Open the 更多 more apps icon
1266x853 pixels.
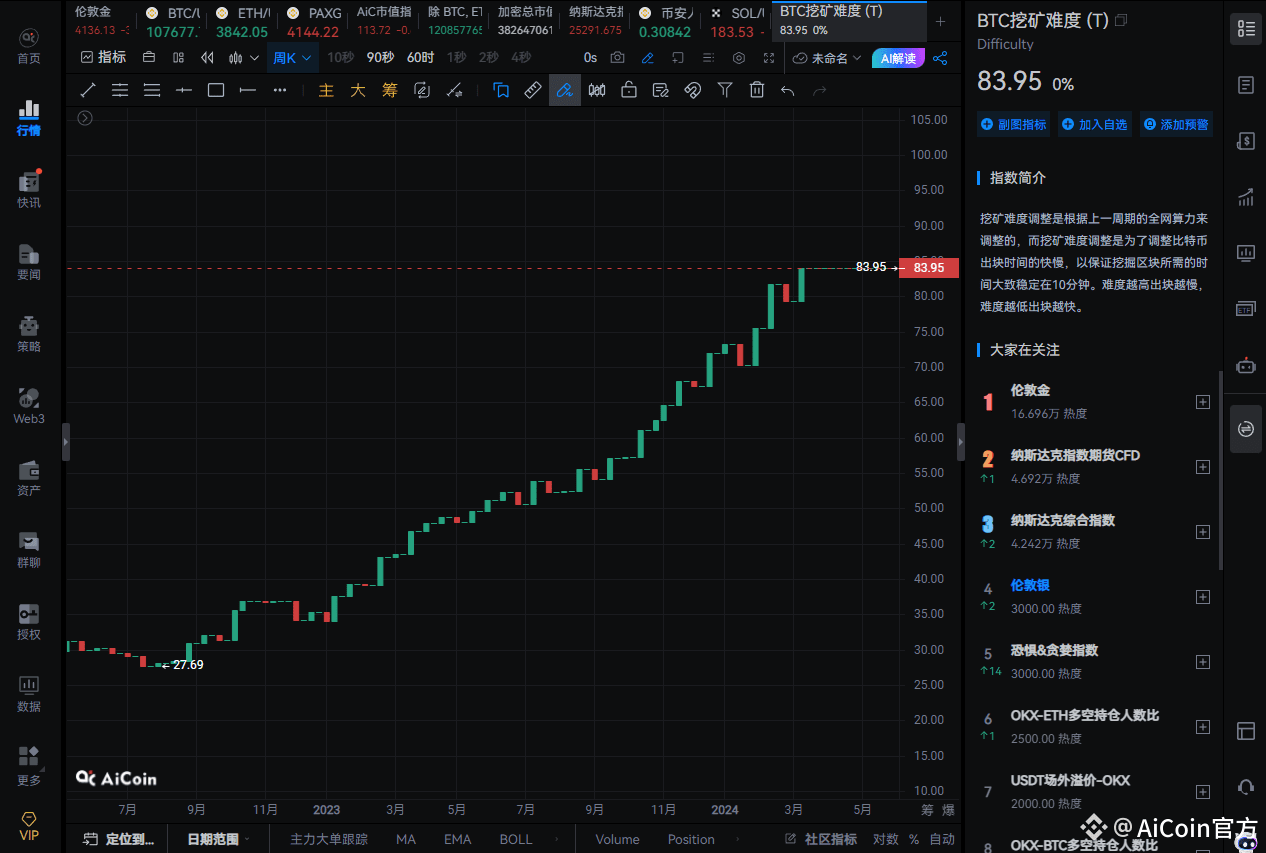29,765
